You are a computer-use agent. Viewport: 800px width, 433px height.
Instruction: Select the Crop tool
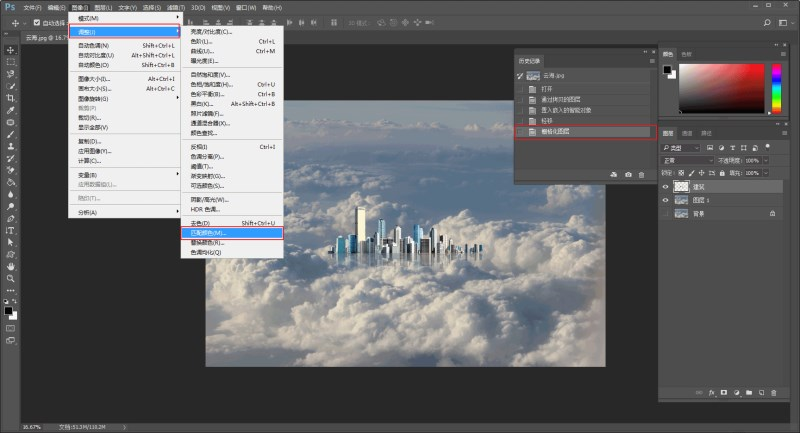[x=10, y=98]
